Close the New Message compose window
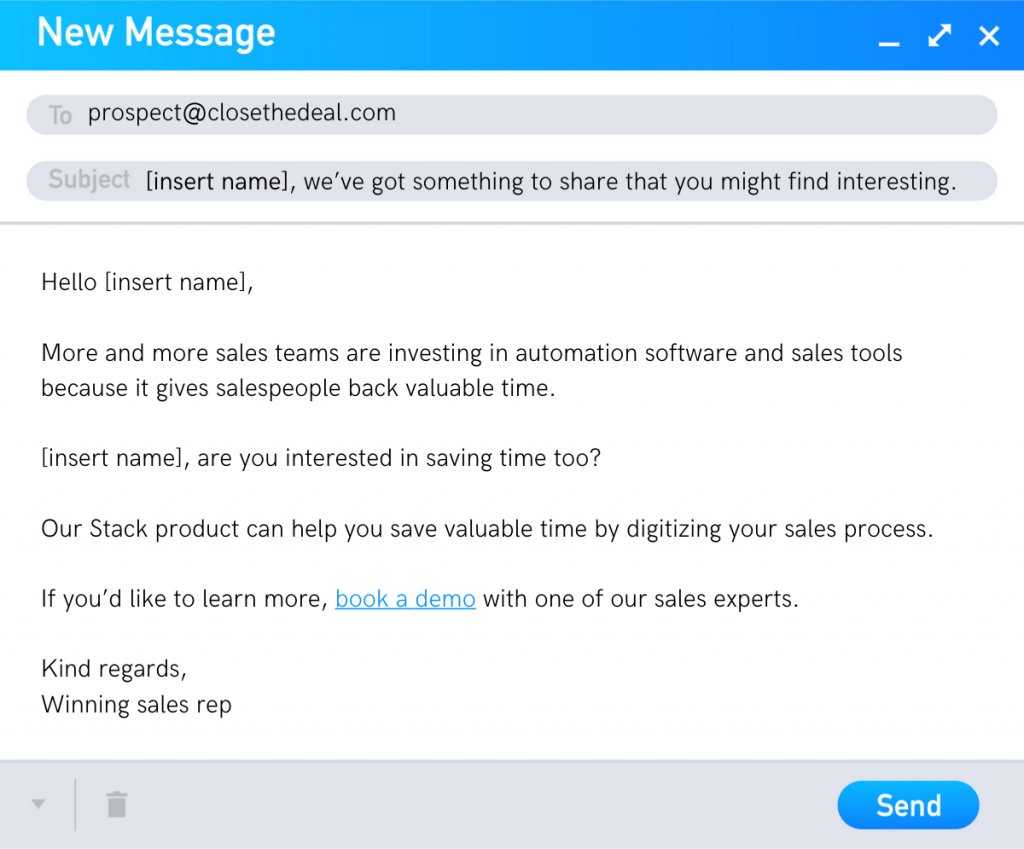 (988, 35)
